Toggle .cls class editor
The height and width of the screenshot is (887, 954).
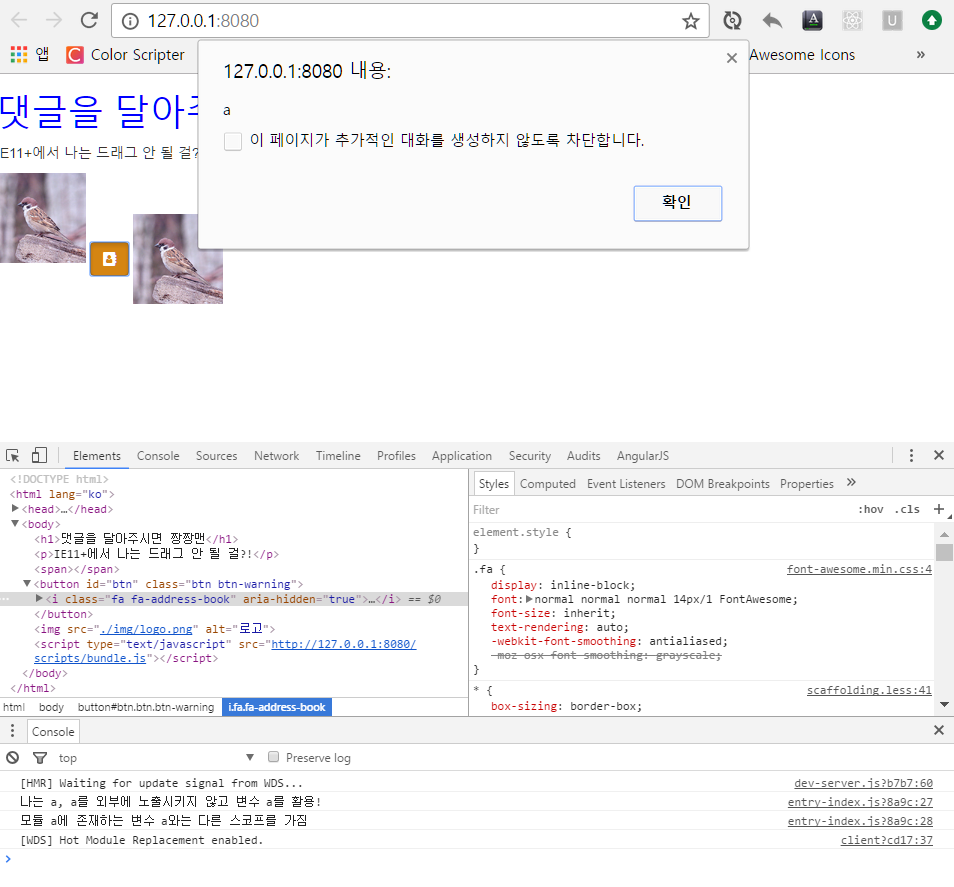(x=907, y=509)
